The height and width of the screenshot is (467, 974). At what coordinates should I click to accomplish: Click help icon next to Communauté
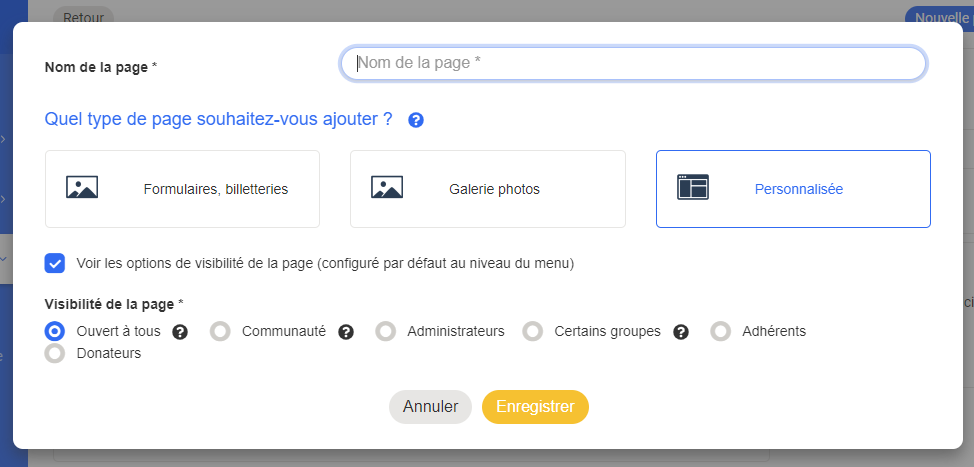346,332
